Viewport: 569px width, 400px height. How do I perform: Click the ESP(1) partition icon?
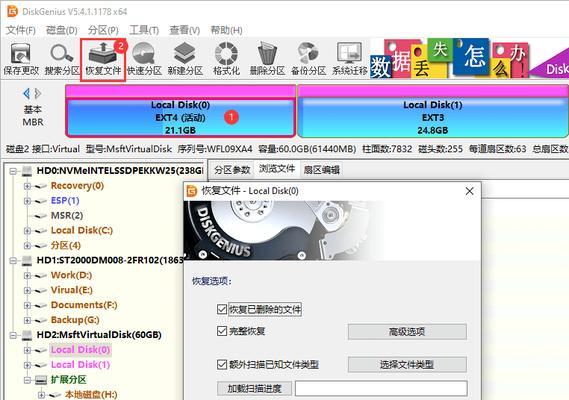(41, 201)
